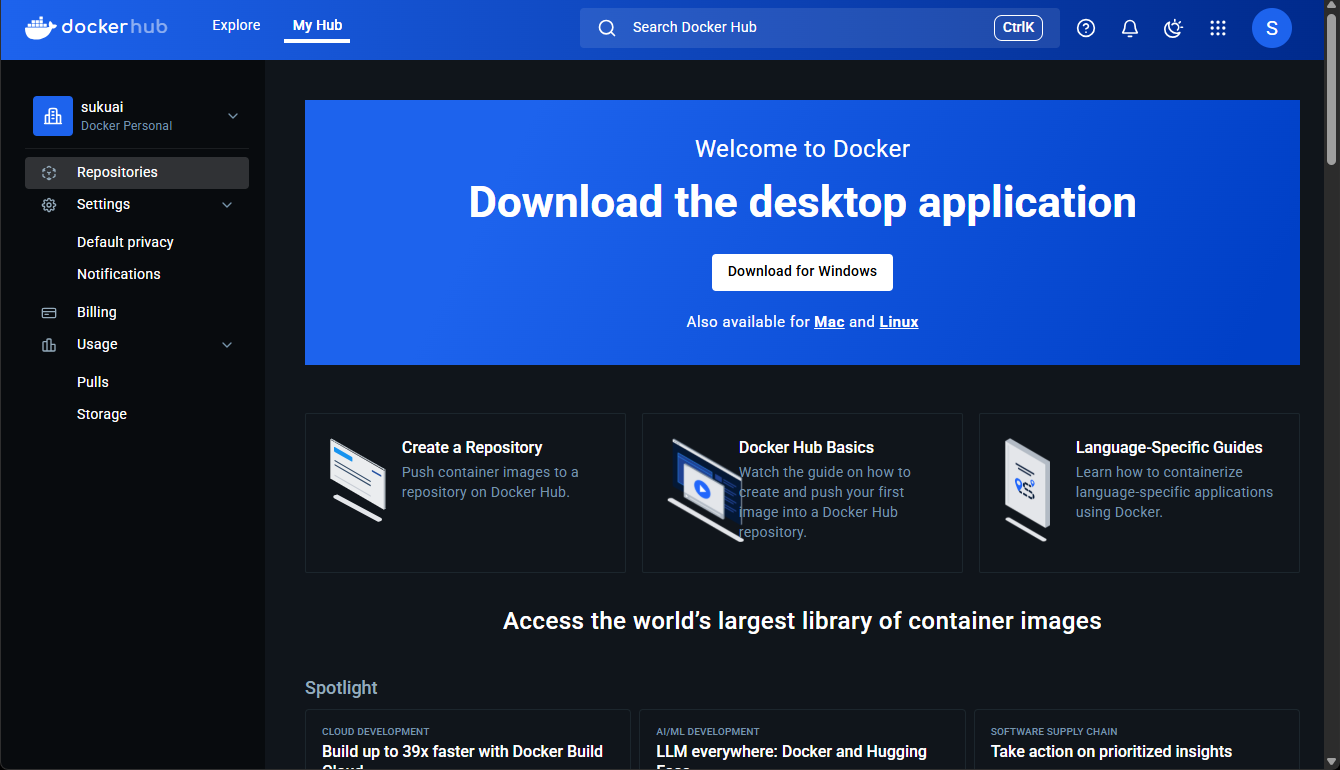Expand the sukuai account switcher chevron
Image resolution: width=1340 pixels, height=770 pixels.
click(233, 116)
